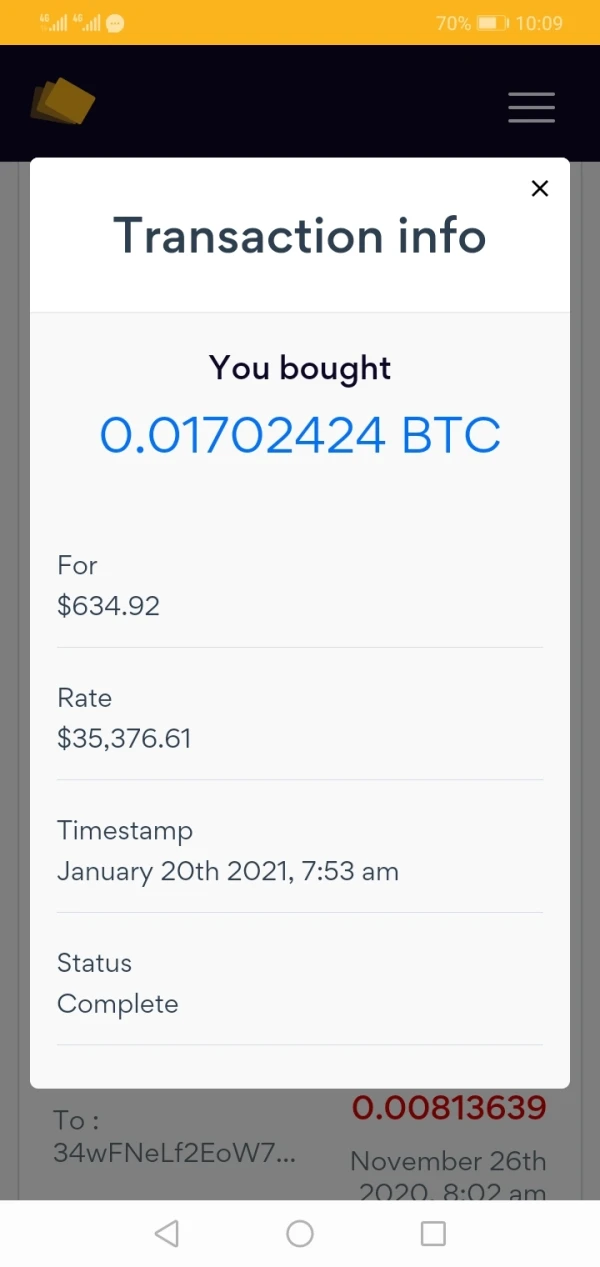
Task: Tap the red 0.00813639 amount
Action: coord(449,1108)
